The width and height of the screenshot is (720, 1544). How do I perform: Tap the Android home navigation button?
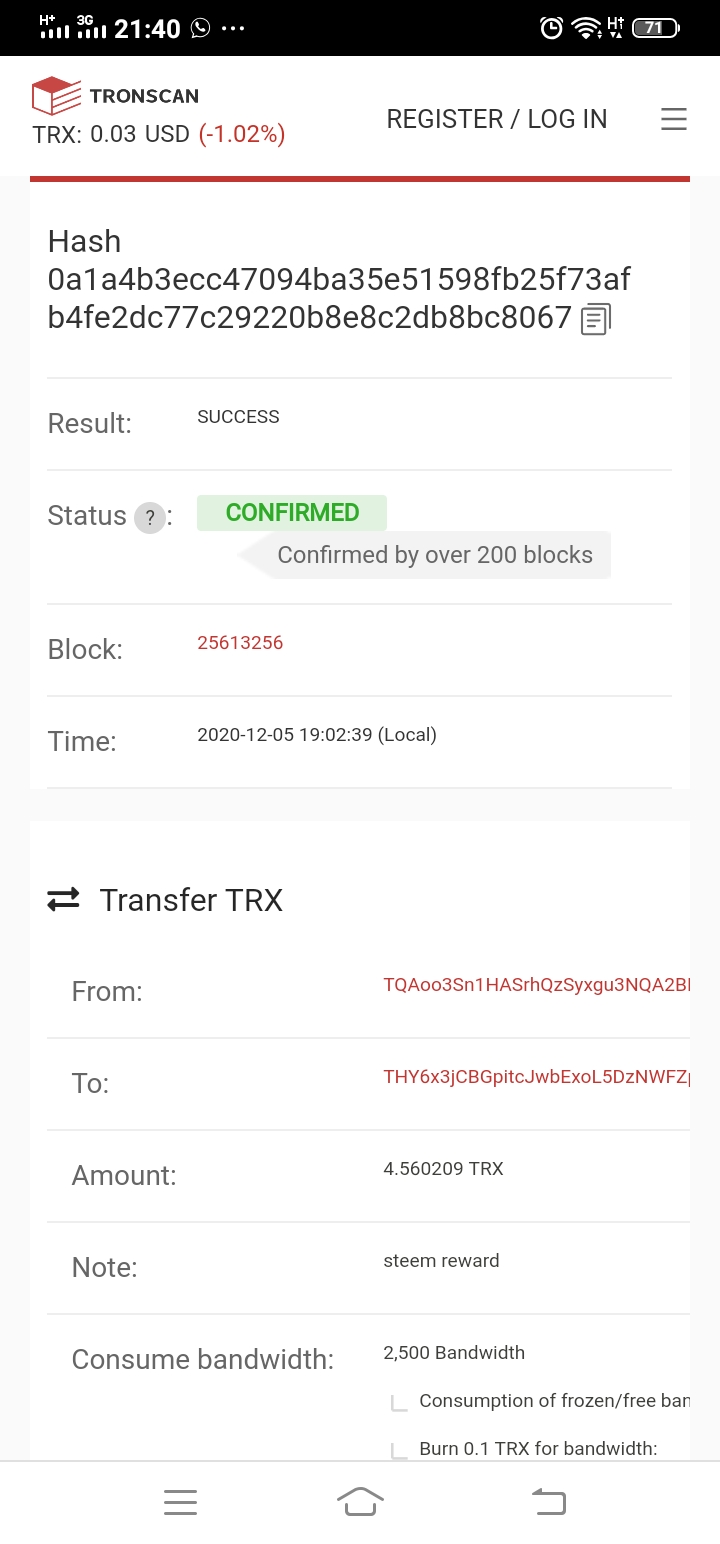coord(360,1502)
